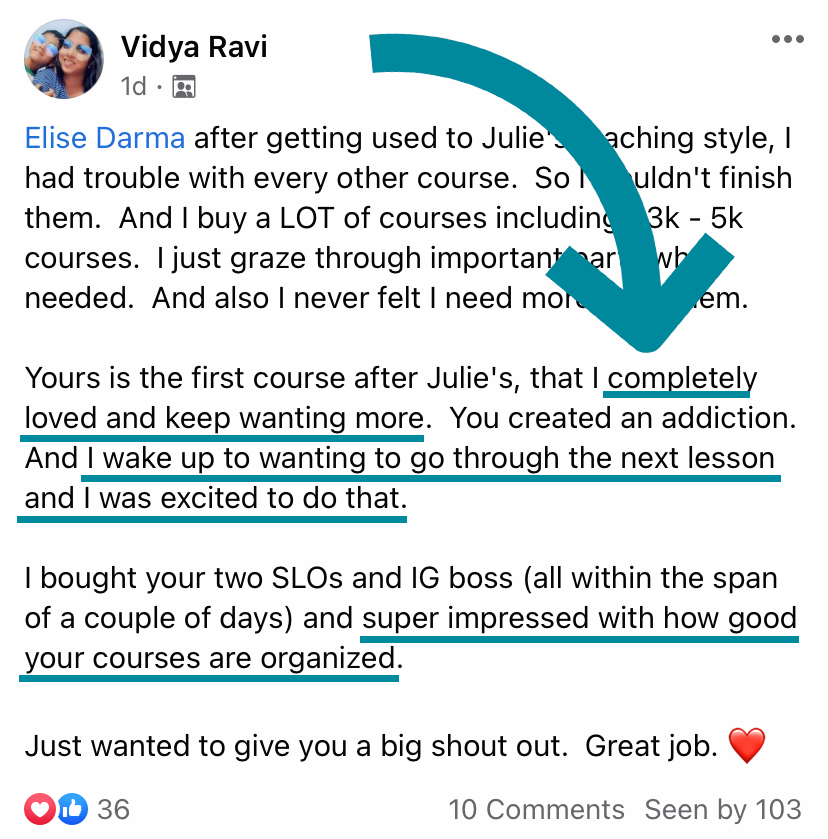828x839 pixels.
Task: Open Vidya Ravi's profile name link
Action: pos(194,46)
